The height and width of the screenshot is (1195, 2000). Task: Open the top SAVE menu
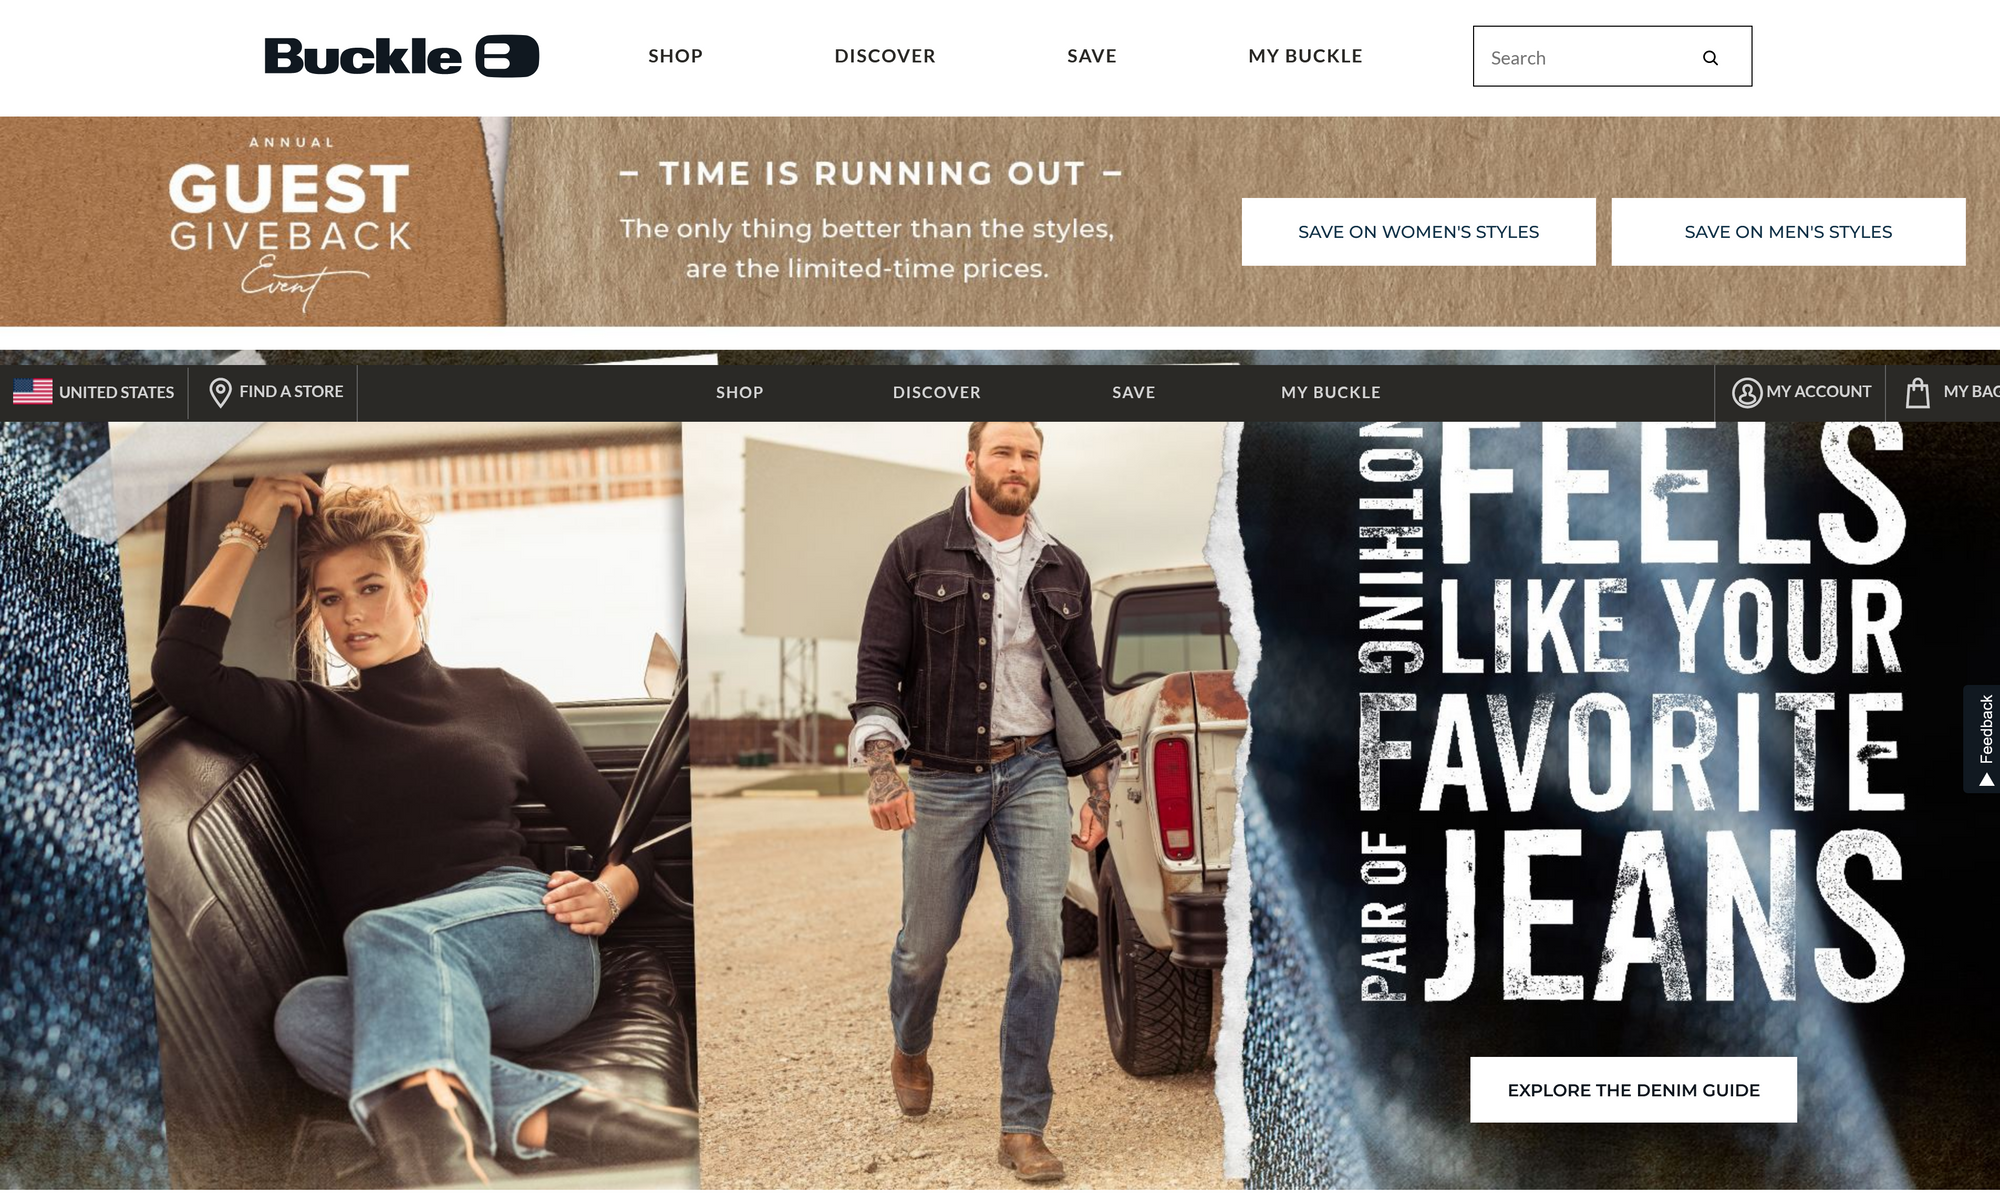pos(1091,56)
